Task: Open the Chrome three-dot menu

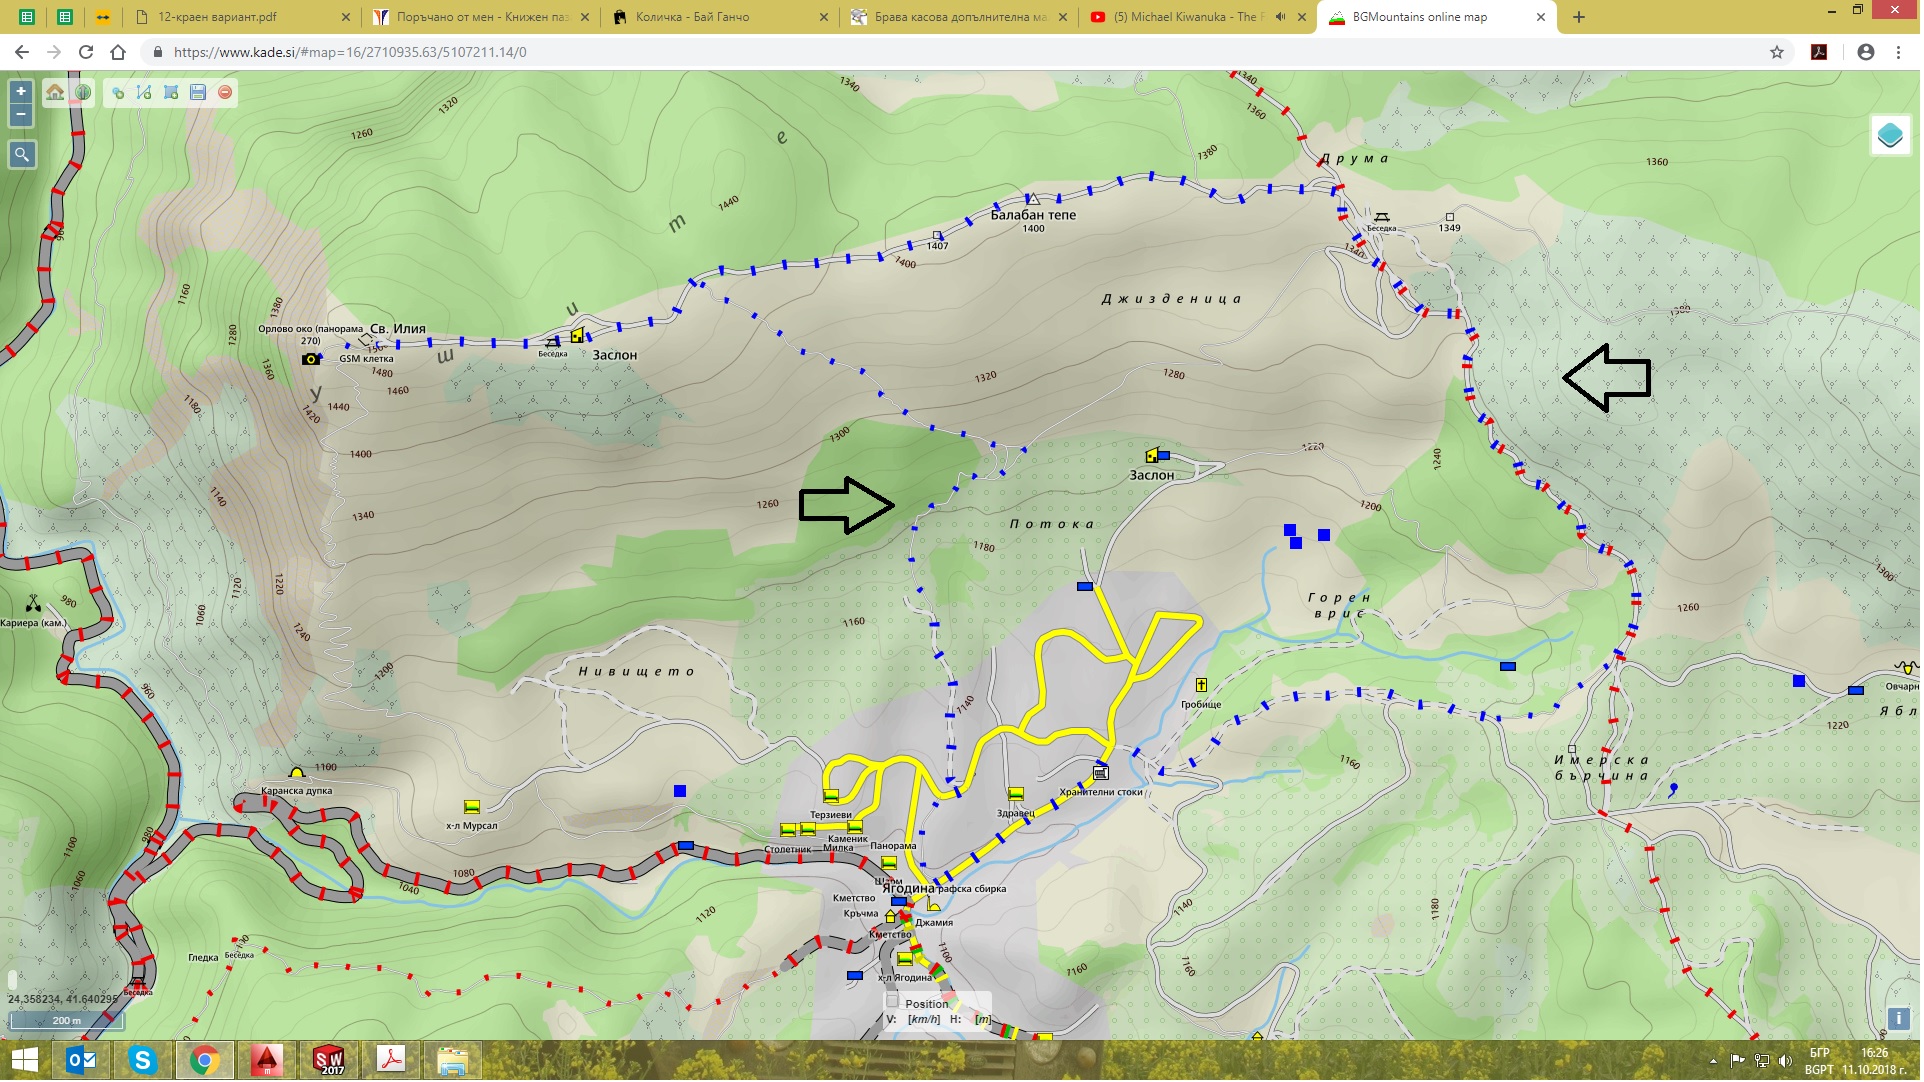Action: point(1900,52)
